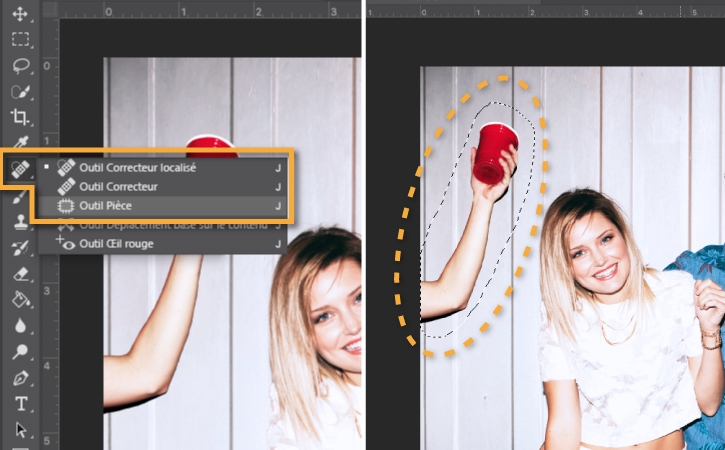Select the Eraser tool
This screenshot has height=450, width=725.
click(21, 274)
